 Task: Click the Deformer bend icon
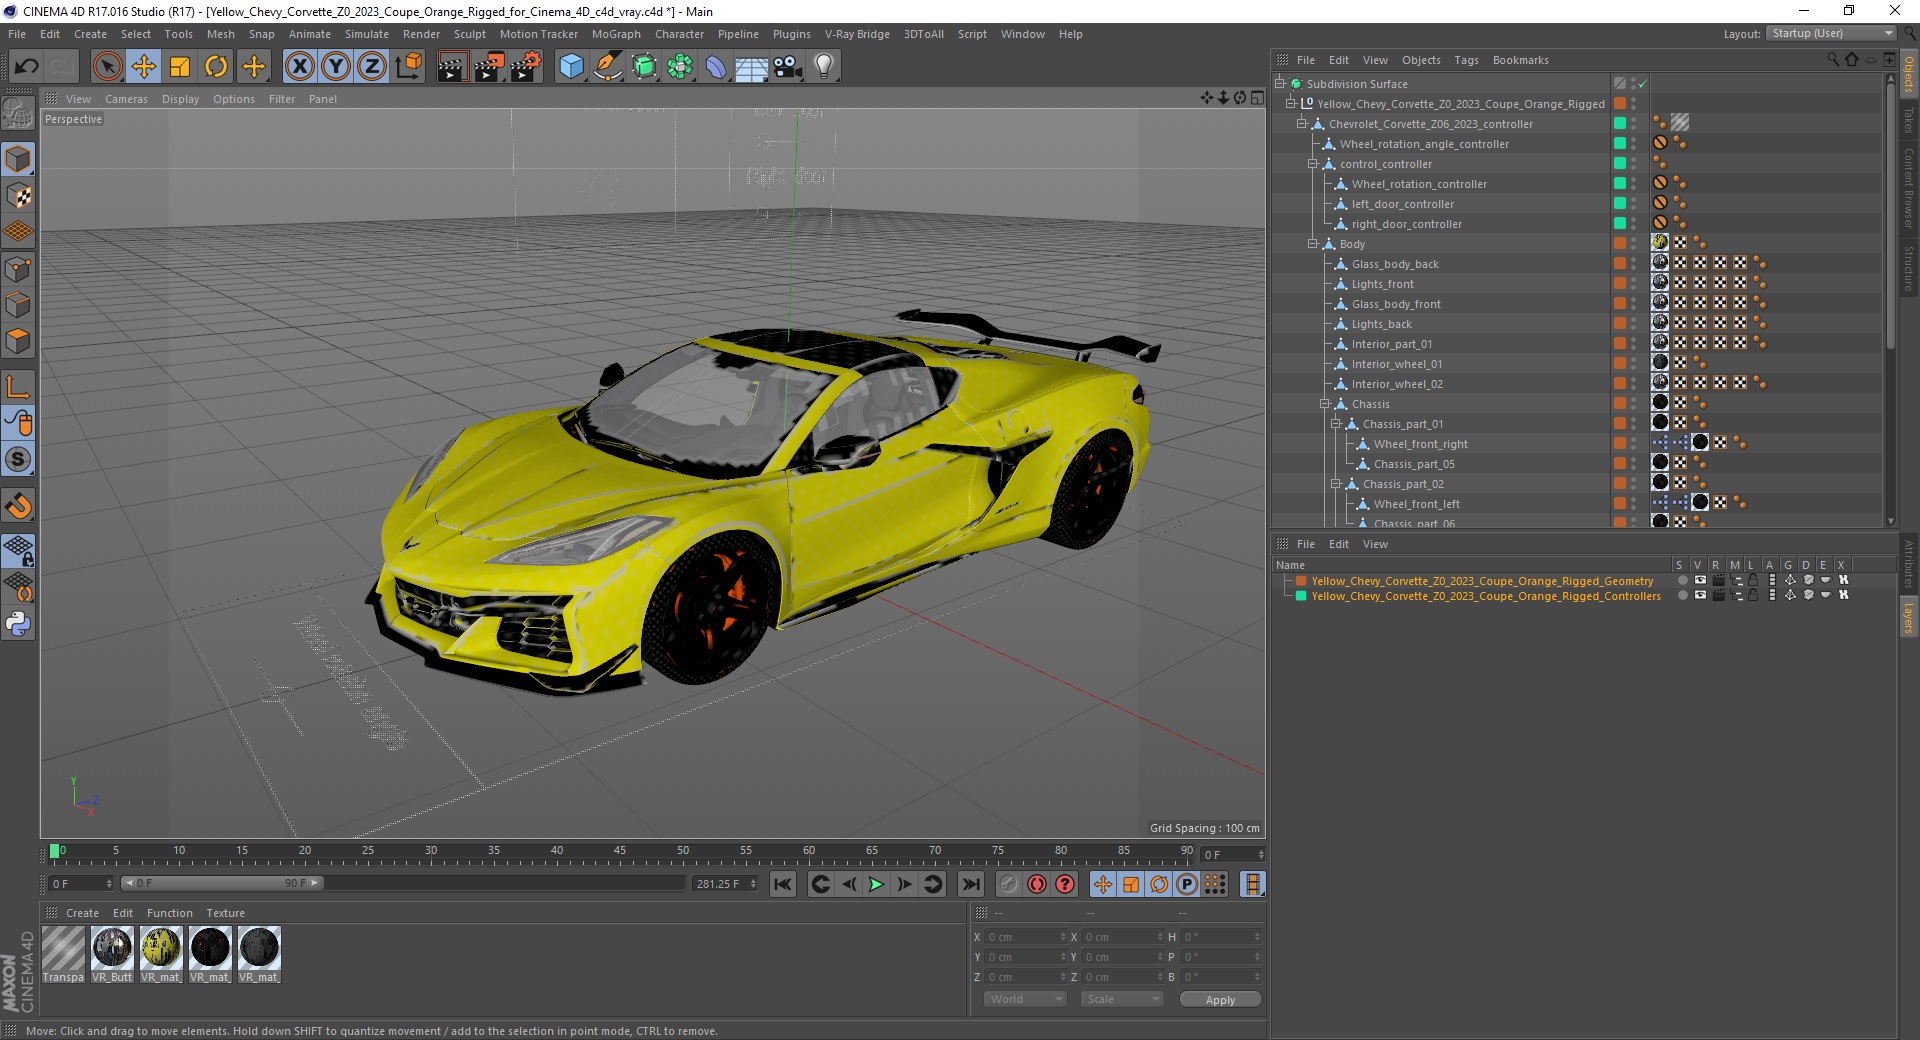[x=716, y=67]
